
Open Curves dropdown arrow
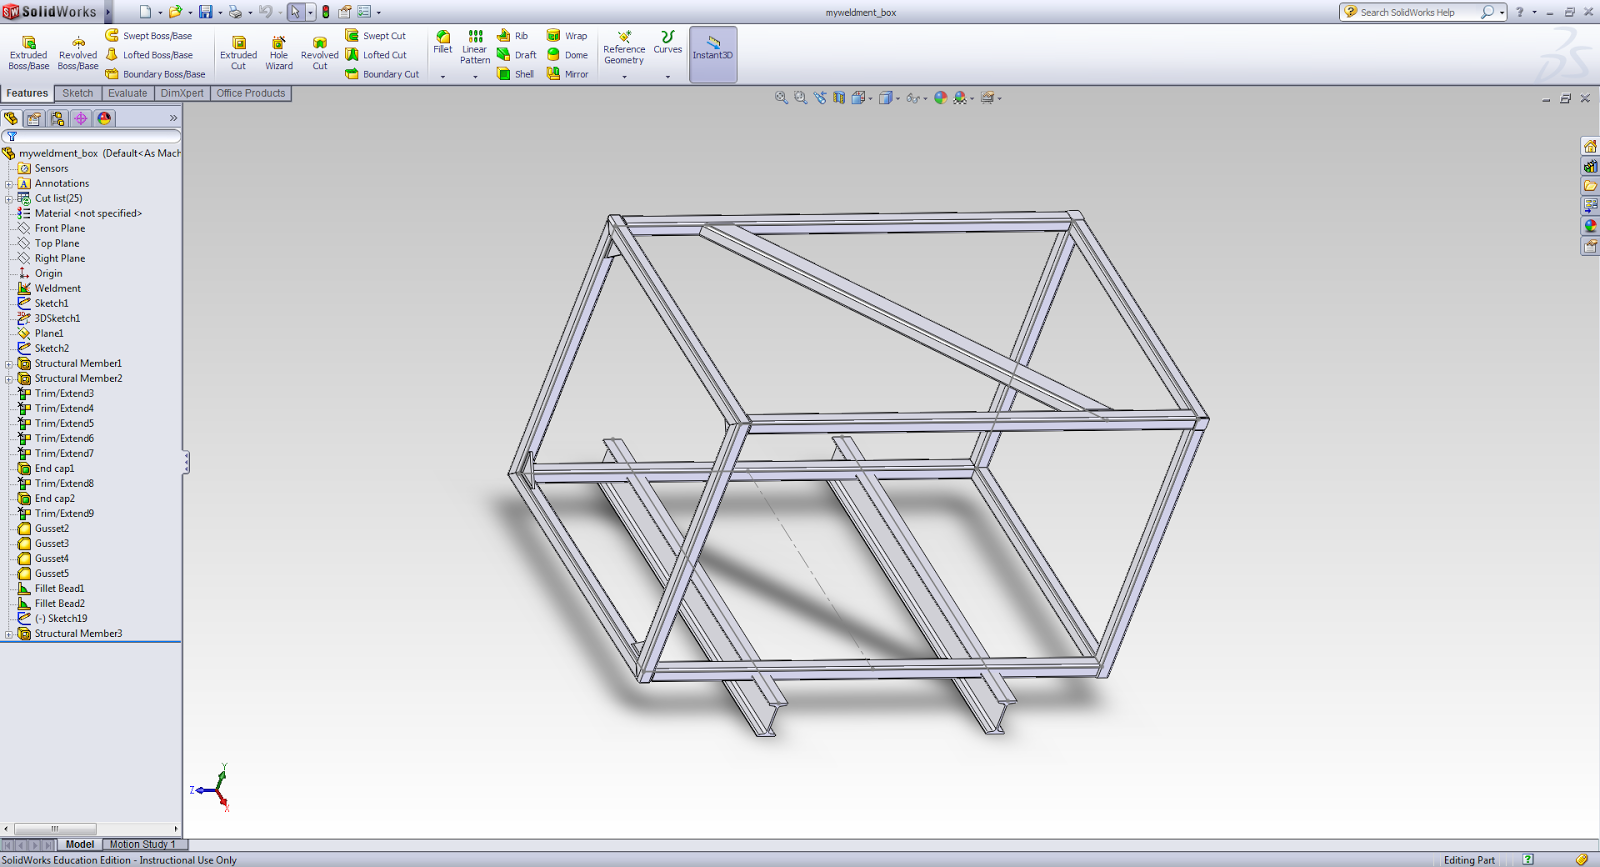[668, 76]
